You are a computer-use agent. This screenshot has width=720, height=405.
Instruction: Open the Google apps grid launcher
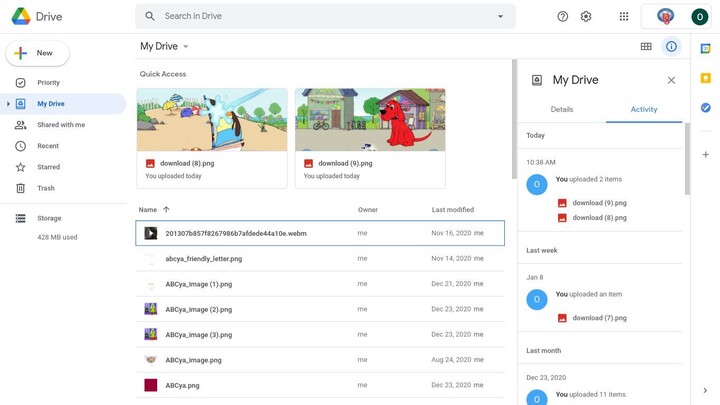pyautogui.click(x=624, y=16)
